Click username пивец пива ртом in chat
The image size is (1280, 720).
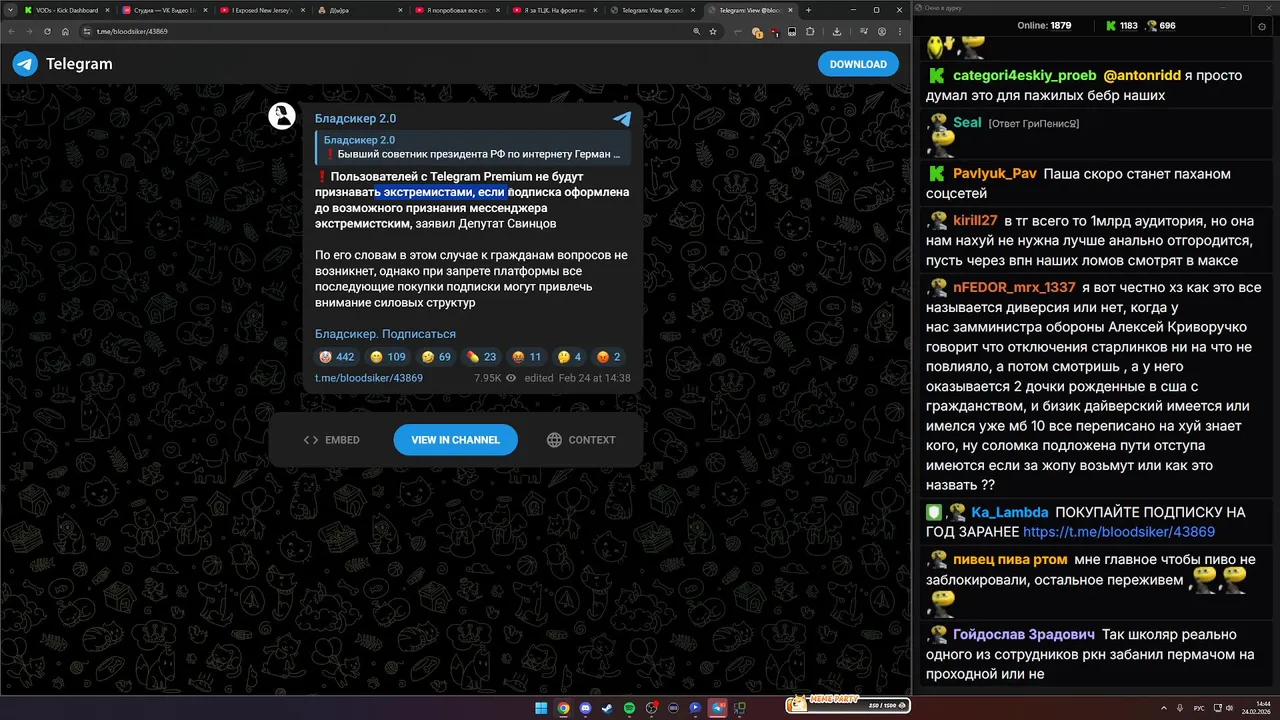1010,559
